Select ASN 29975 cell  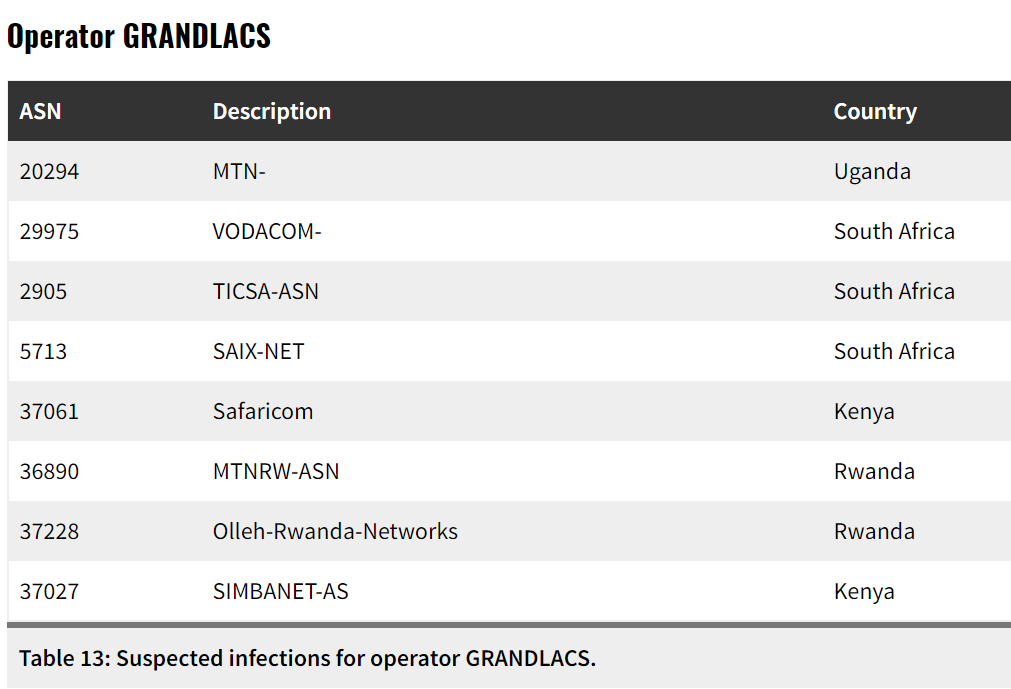(x=49, y=231)
